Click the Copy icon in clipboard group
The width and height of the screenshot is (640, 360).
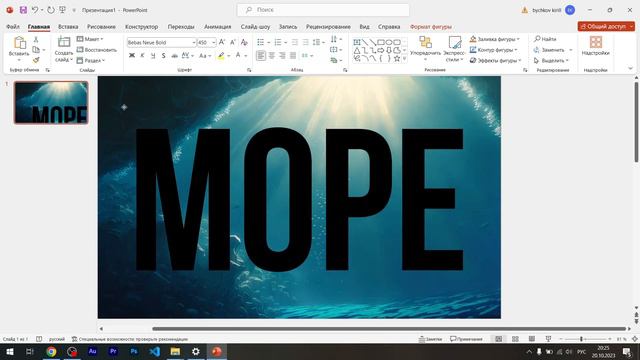tap(36, 50)
